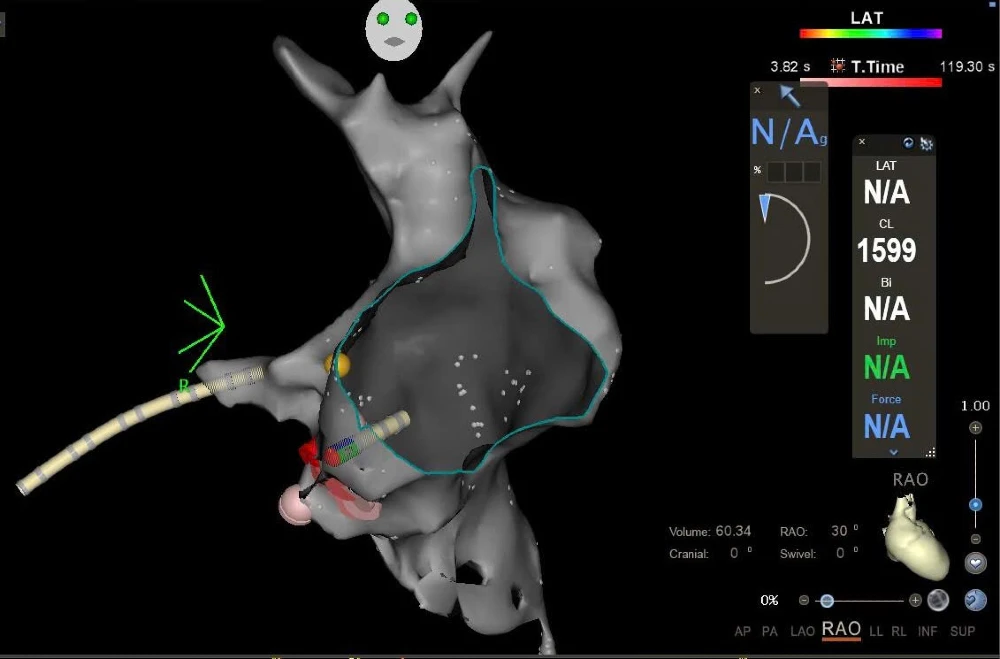1000x659 pixels.
Task: Expand the chevron below the Force value
Action: [893, 452]
